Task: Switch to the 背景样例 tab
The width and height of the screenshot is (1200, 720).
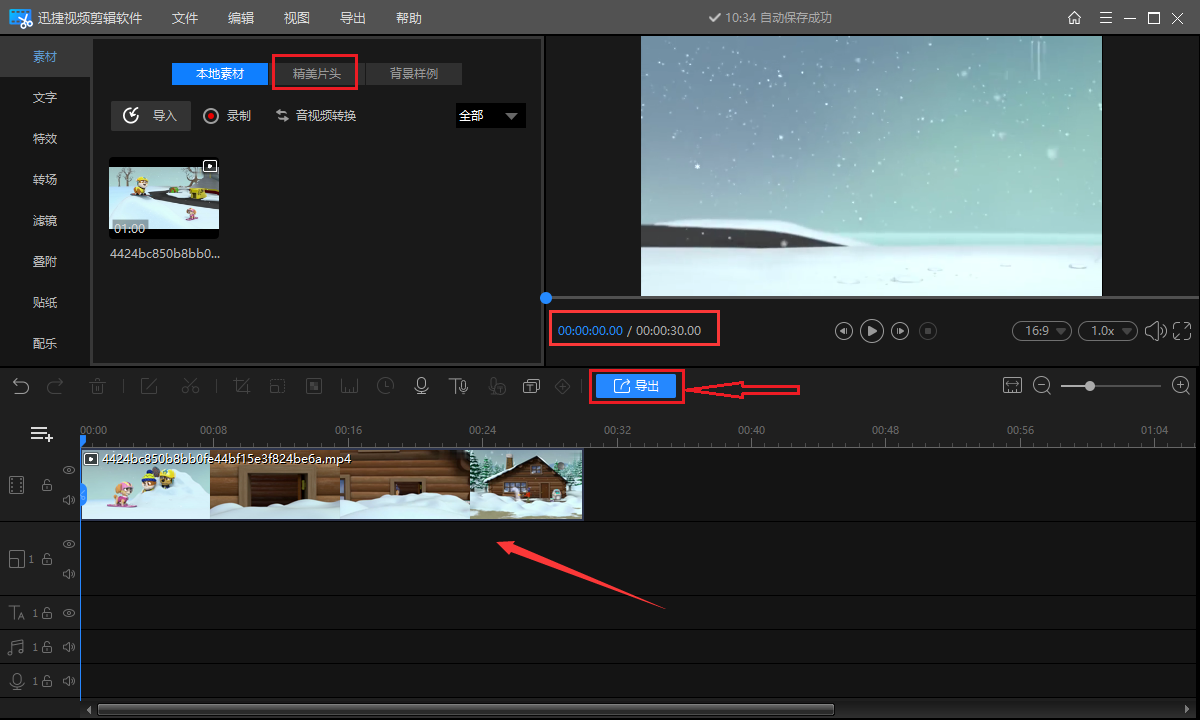Action: coord(413,74)
